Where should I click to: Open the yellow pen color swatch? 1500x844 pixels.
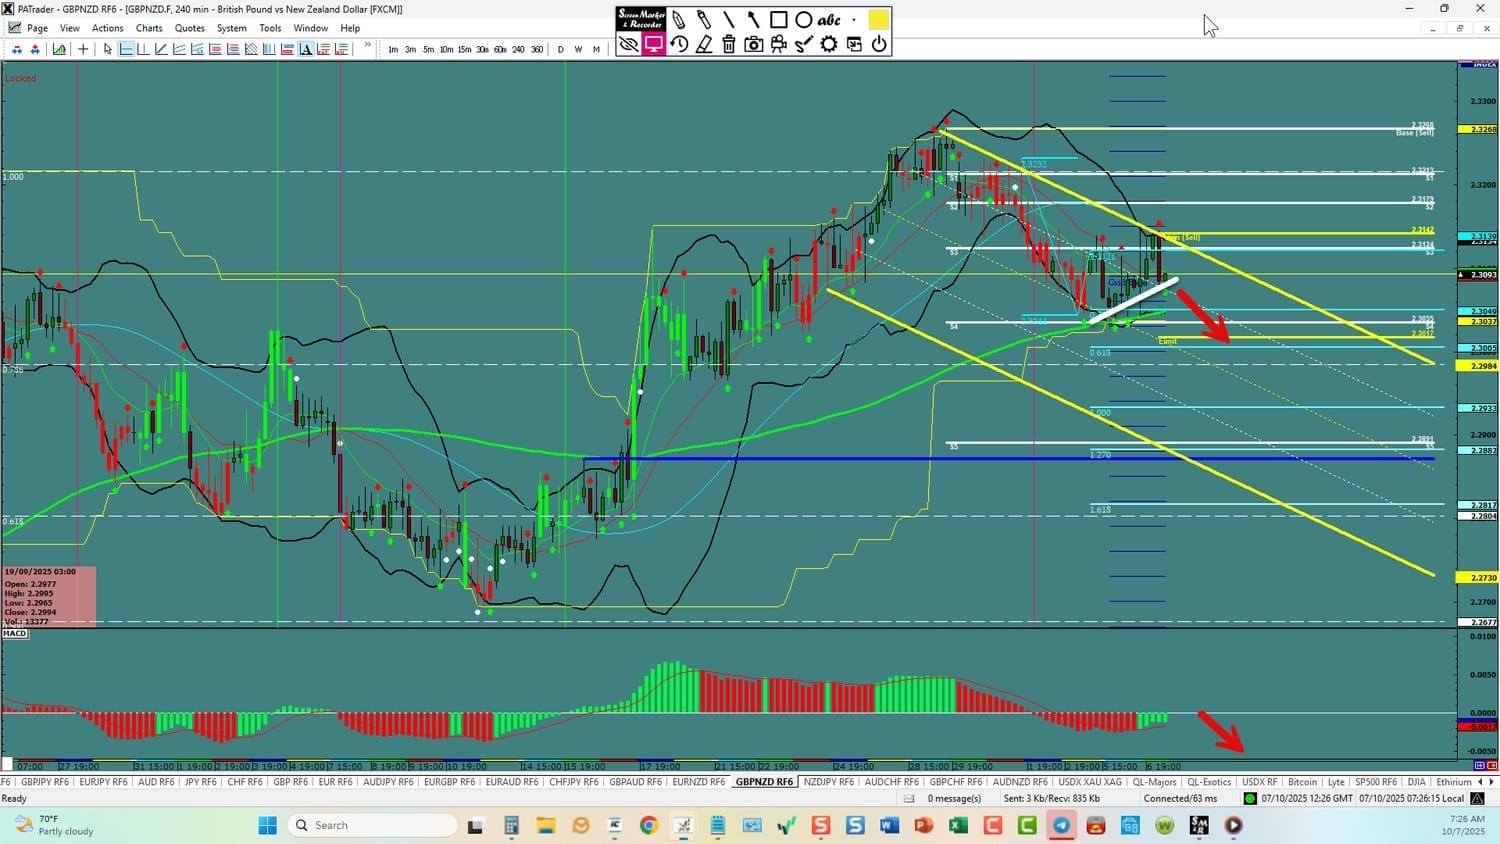[x=879, y=20]
